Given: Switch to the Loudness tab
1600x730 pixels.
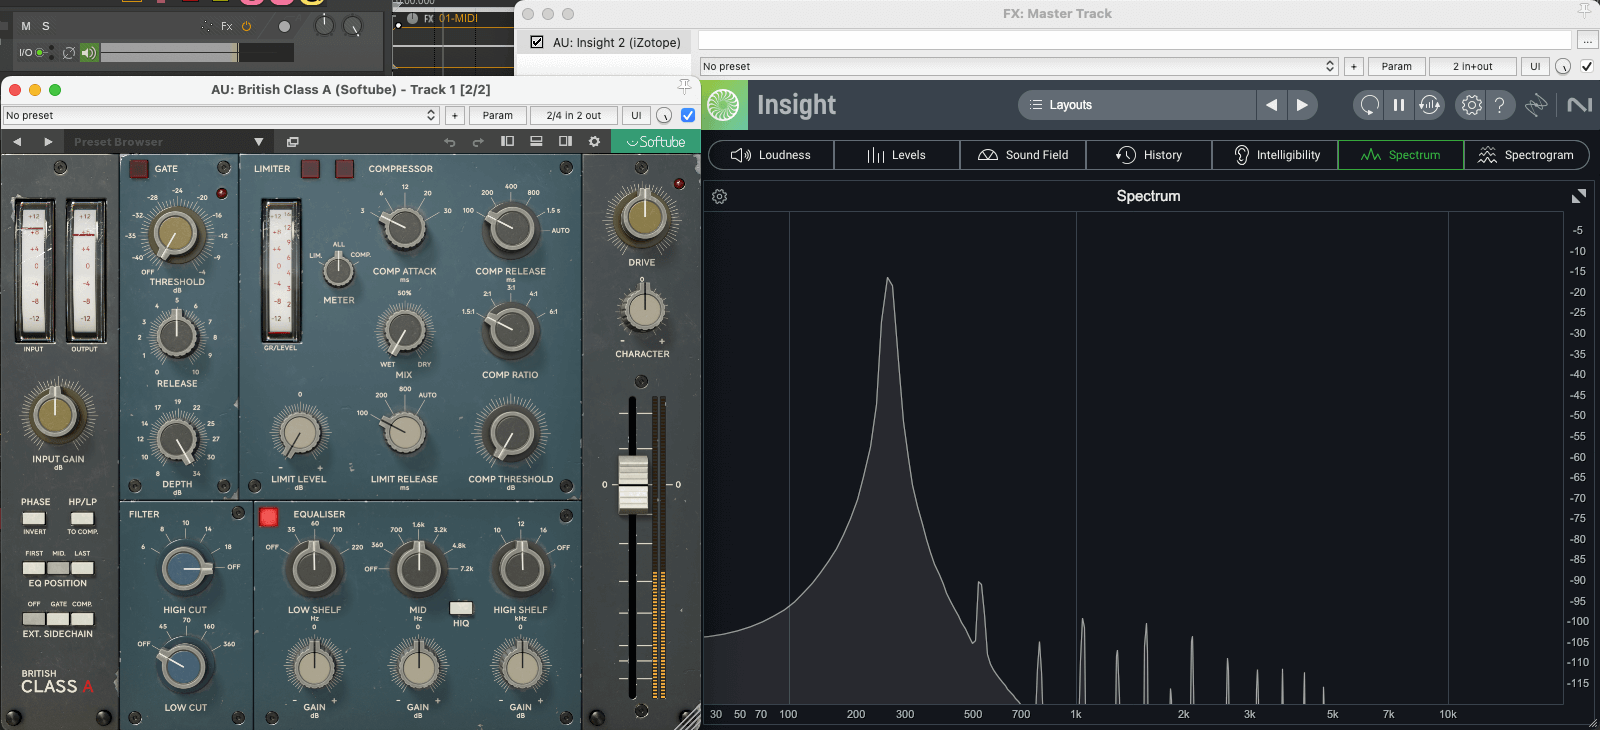Looking at the screenshot, I should click(771, 155).
